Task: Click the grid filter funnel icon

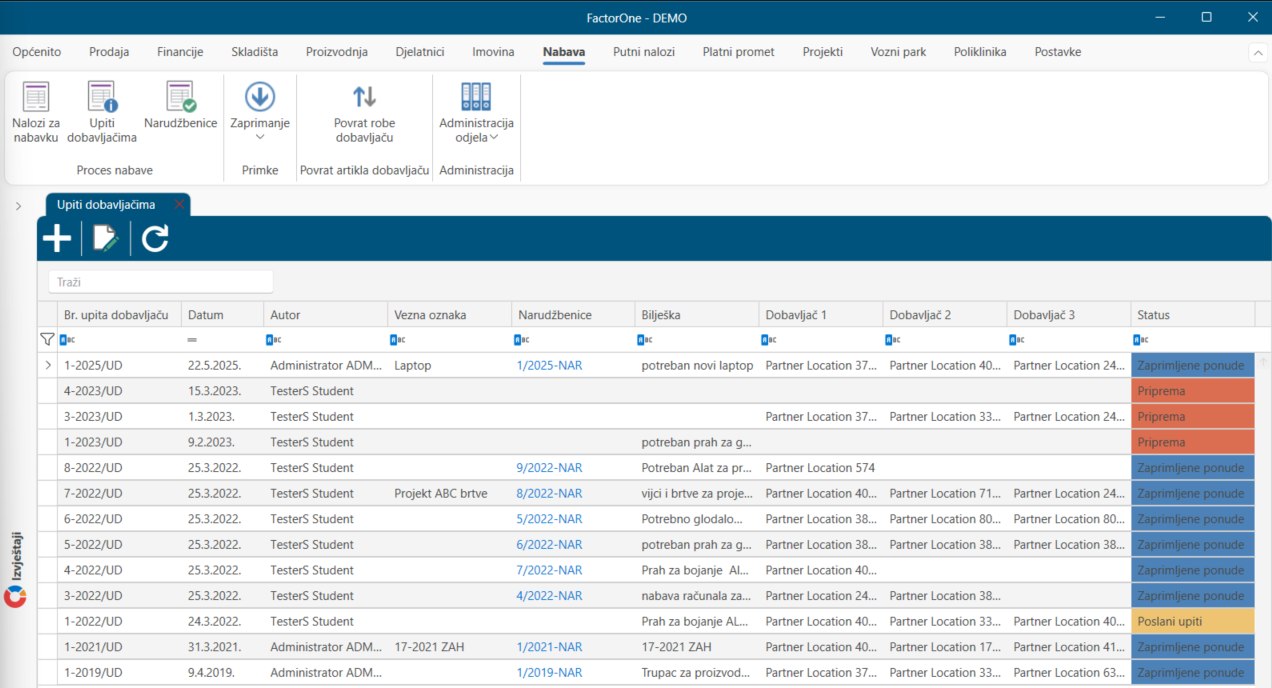Action: coord(47,340)
